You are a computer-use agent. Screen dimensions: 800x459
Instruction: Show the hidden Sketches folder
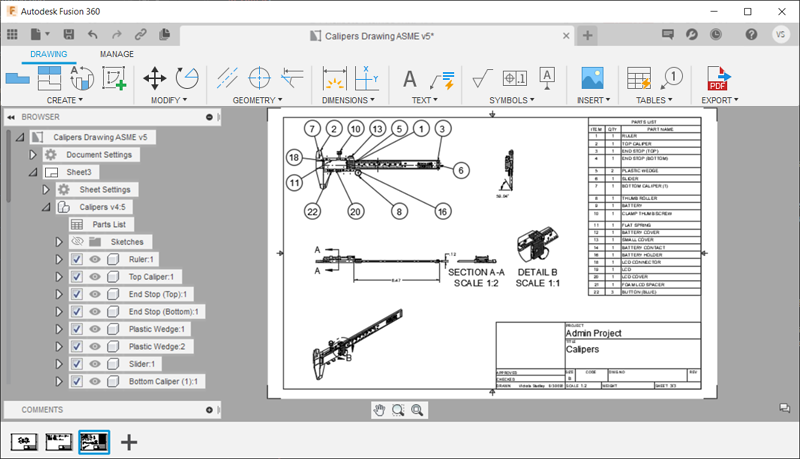click(x=77, y=242)
